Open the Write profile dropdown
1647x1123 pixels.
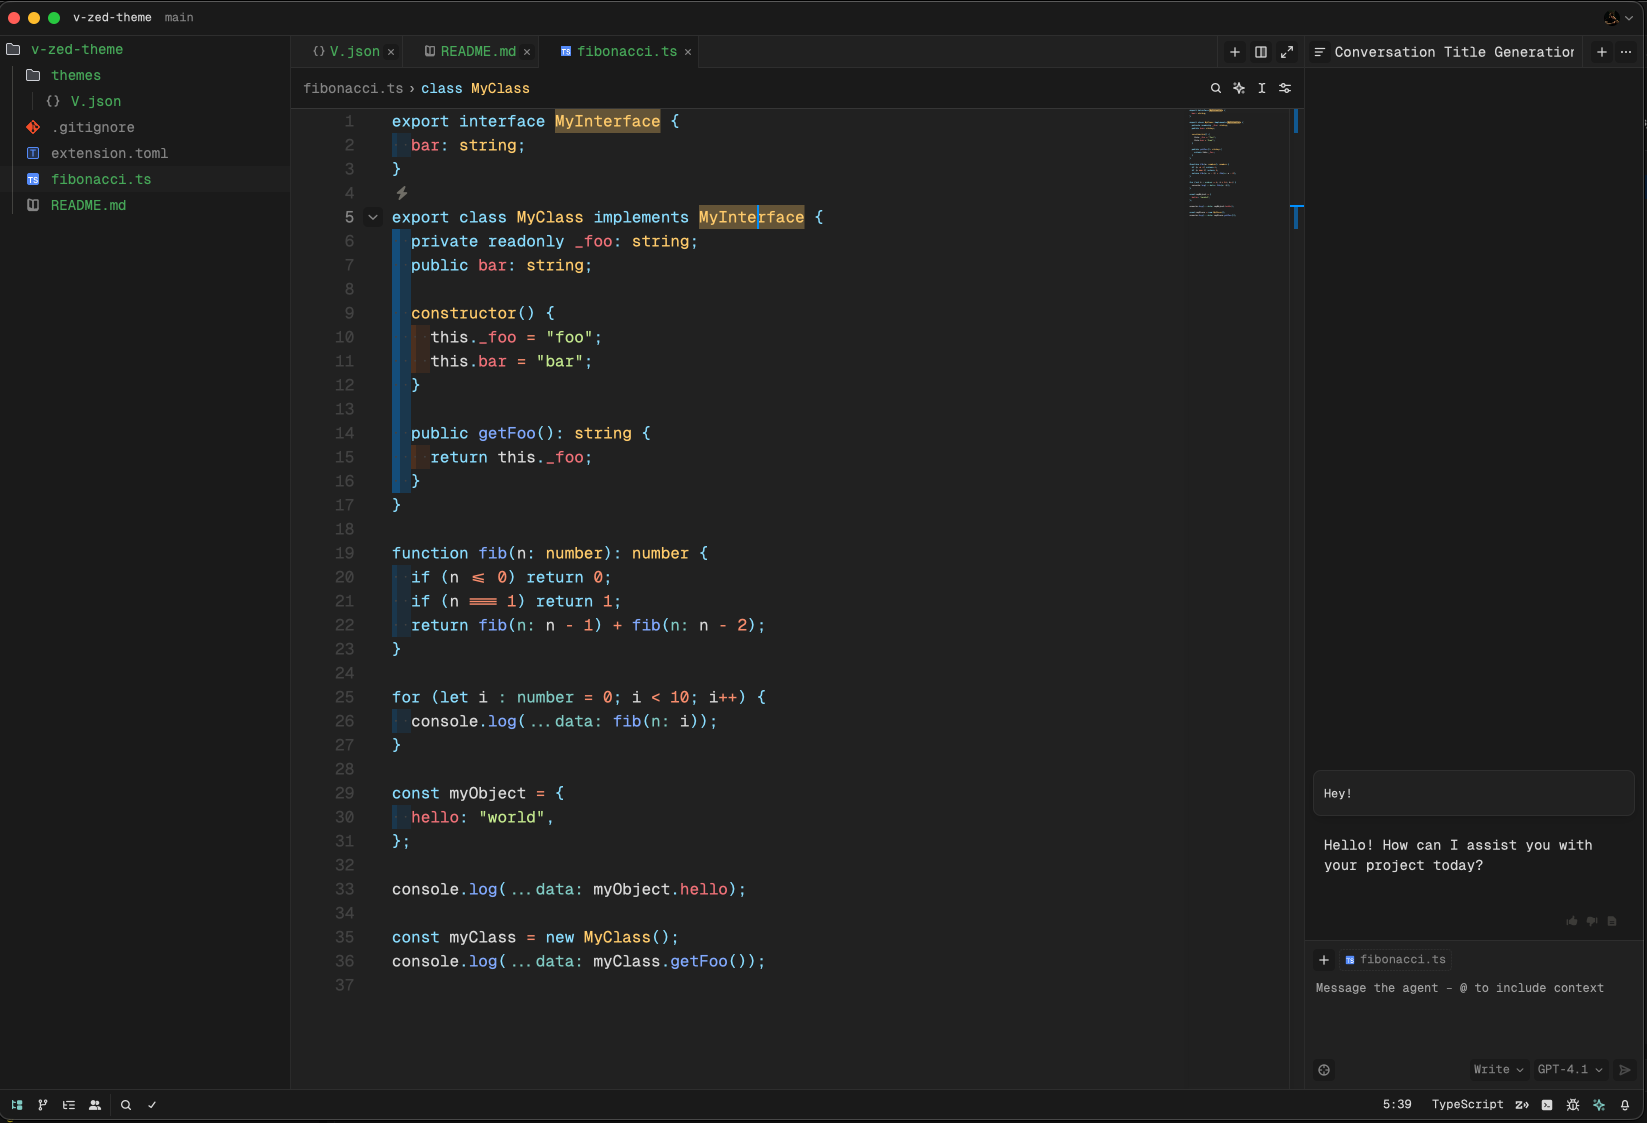pyautogui.click(x=1498, y=1070)
